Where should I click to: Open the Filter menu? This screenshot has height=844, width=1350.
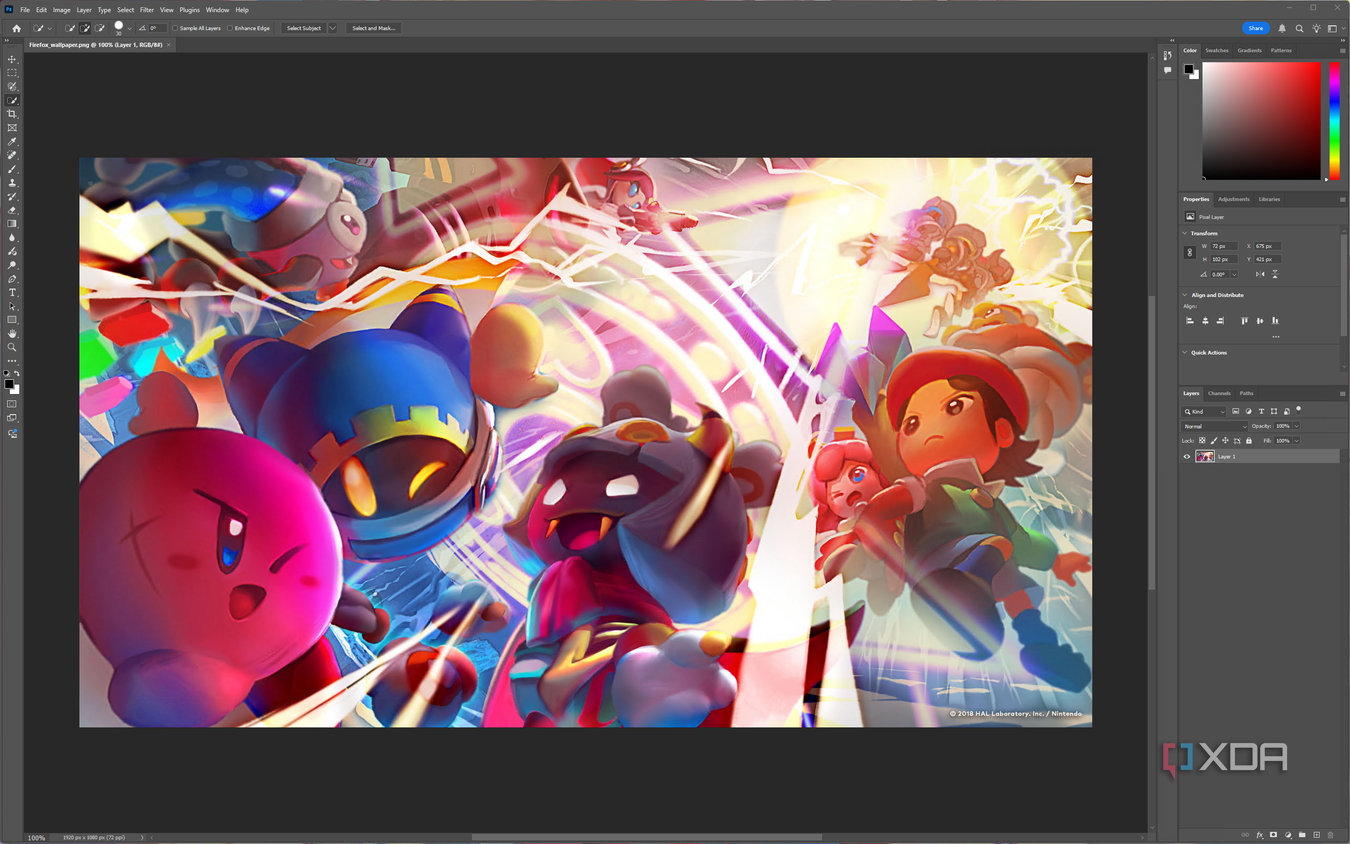(147, 10)
